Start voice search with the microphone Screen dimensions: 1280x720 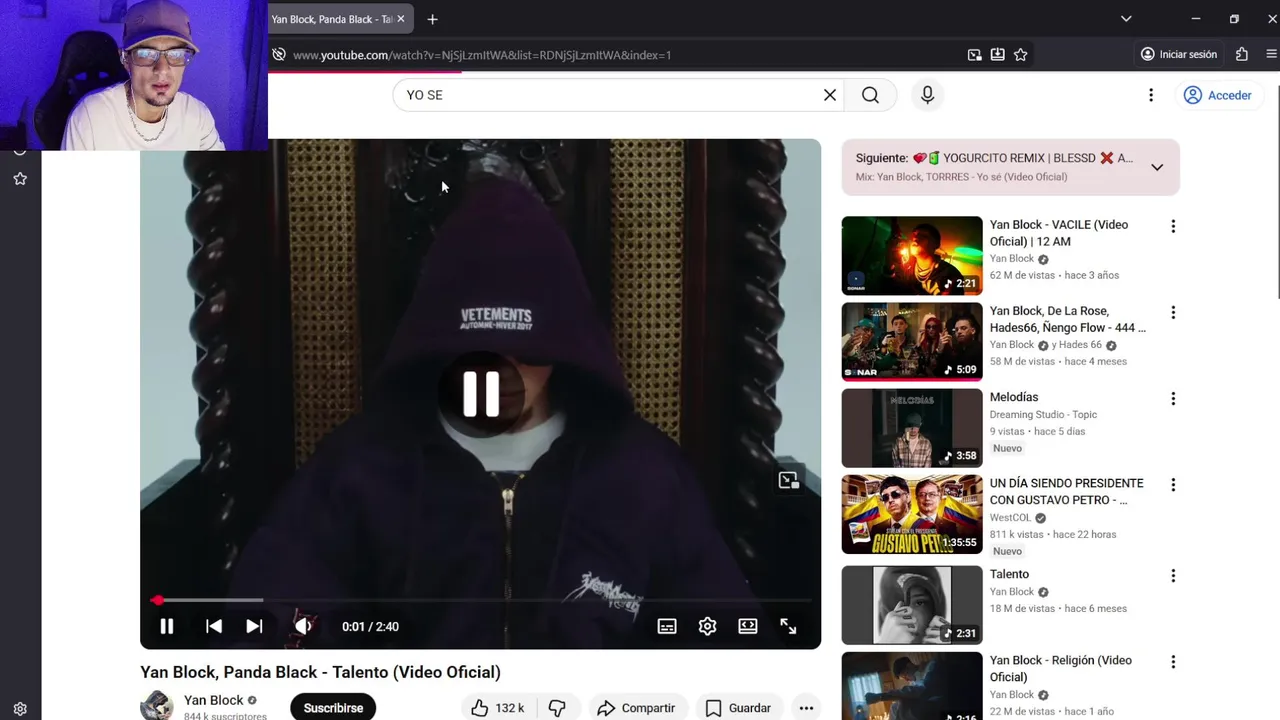pos(928,95)
